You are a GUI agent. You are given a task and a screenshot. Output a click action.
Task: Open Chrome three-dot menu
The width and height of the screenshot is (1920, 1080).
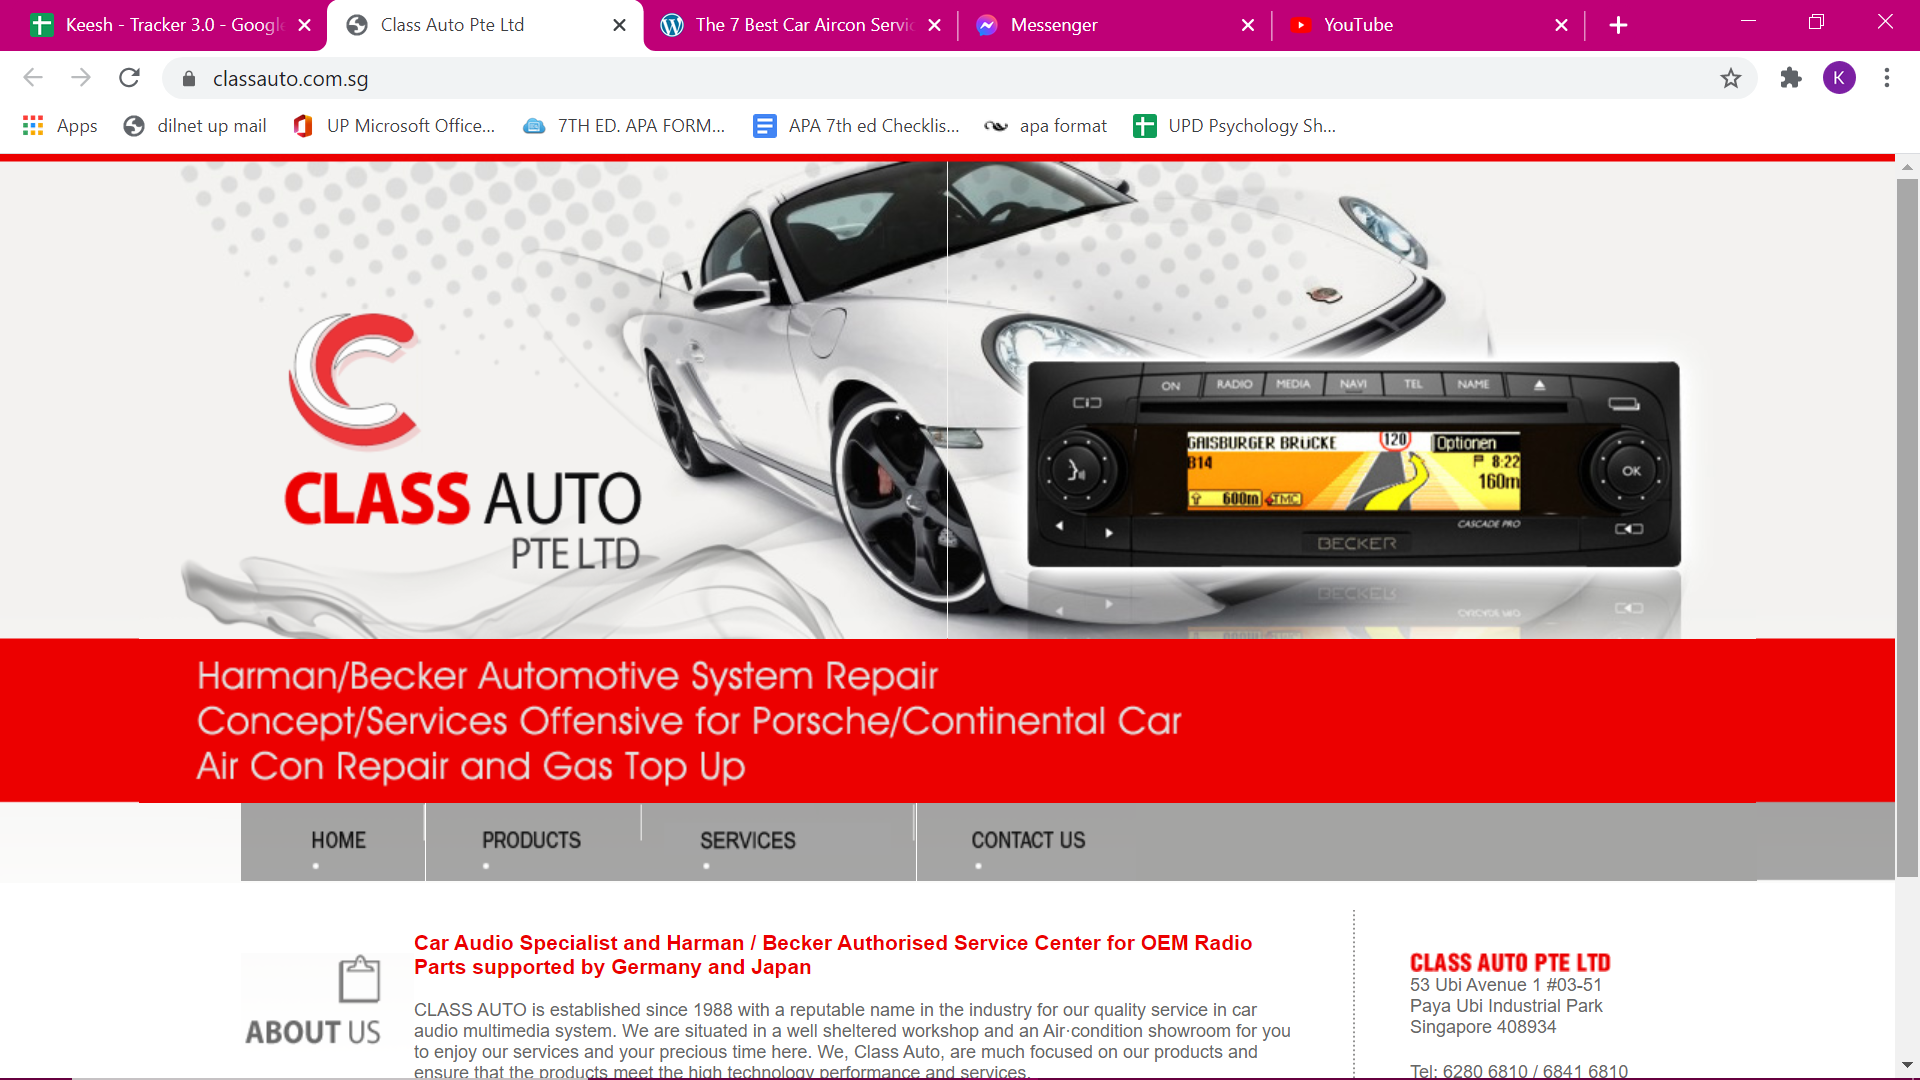[1887, 78]
